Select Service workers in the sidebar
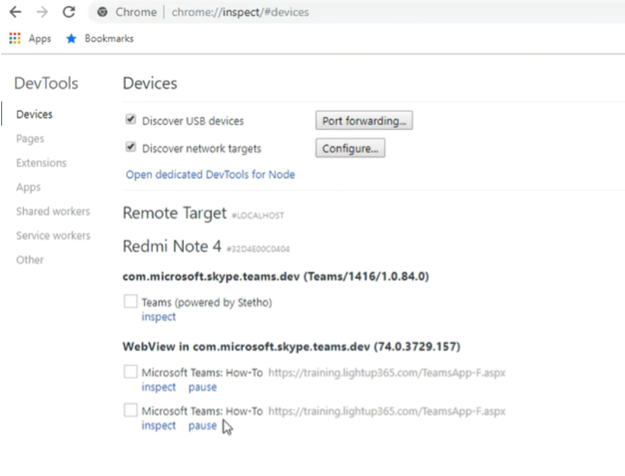Viewport: 625px width, 476px height. click(53, 236)
